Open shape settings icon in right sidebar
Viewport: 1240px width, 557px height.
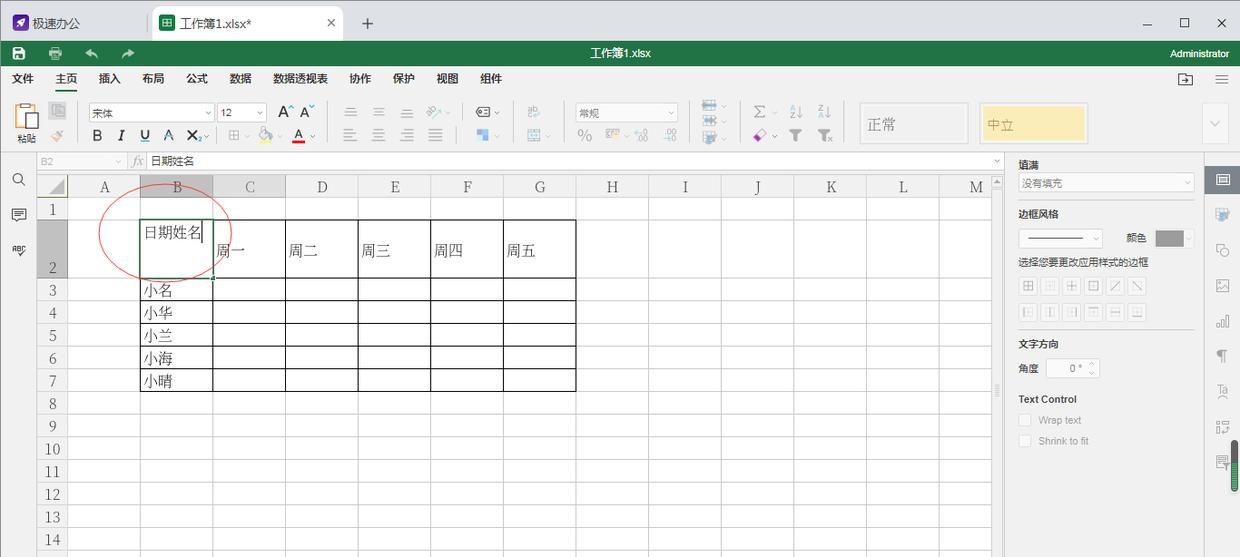point(1222,250)
